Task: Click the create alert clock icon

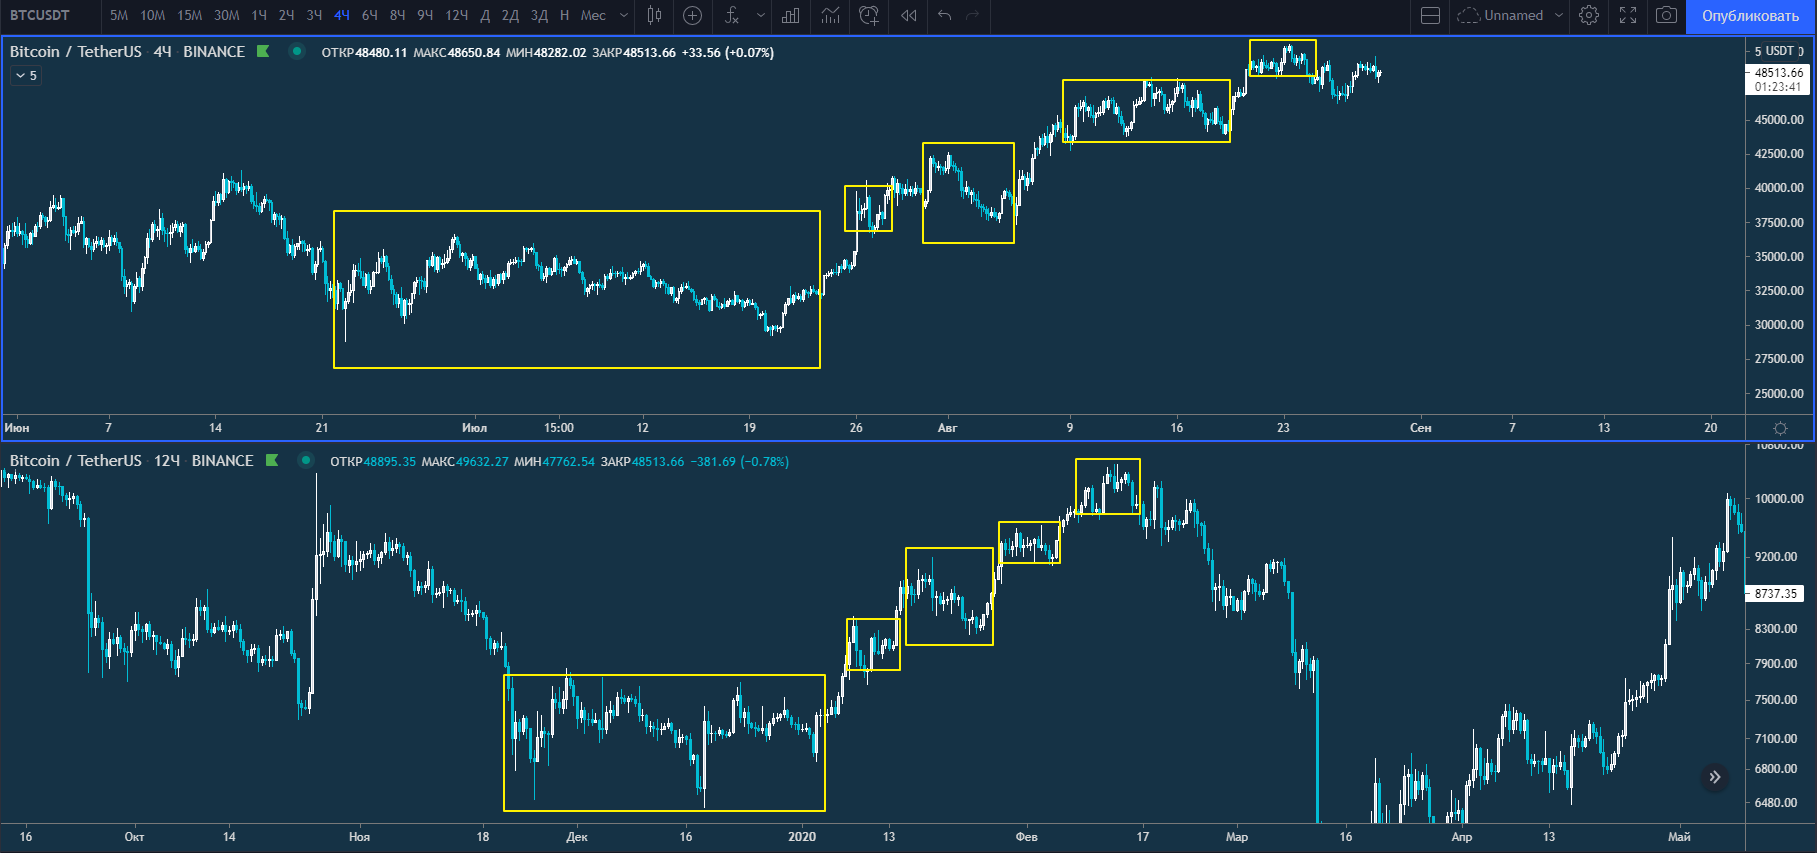Action: [869, 15]
